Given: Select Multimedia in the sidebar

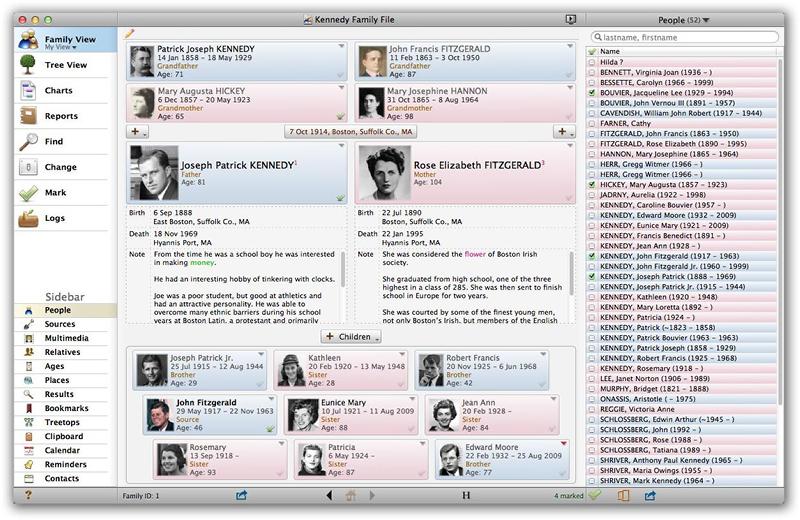Looking at the screenshot, I should click(66, 338).
